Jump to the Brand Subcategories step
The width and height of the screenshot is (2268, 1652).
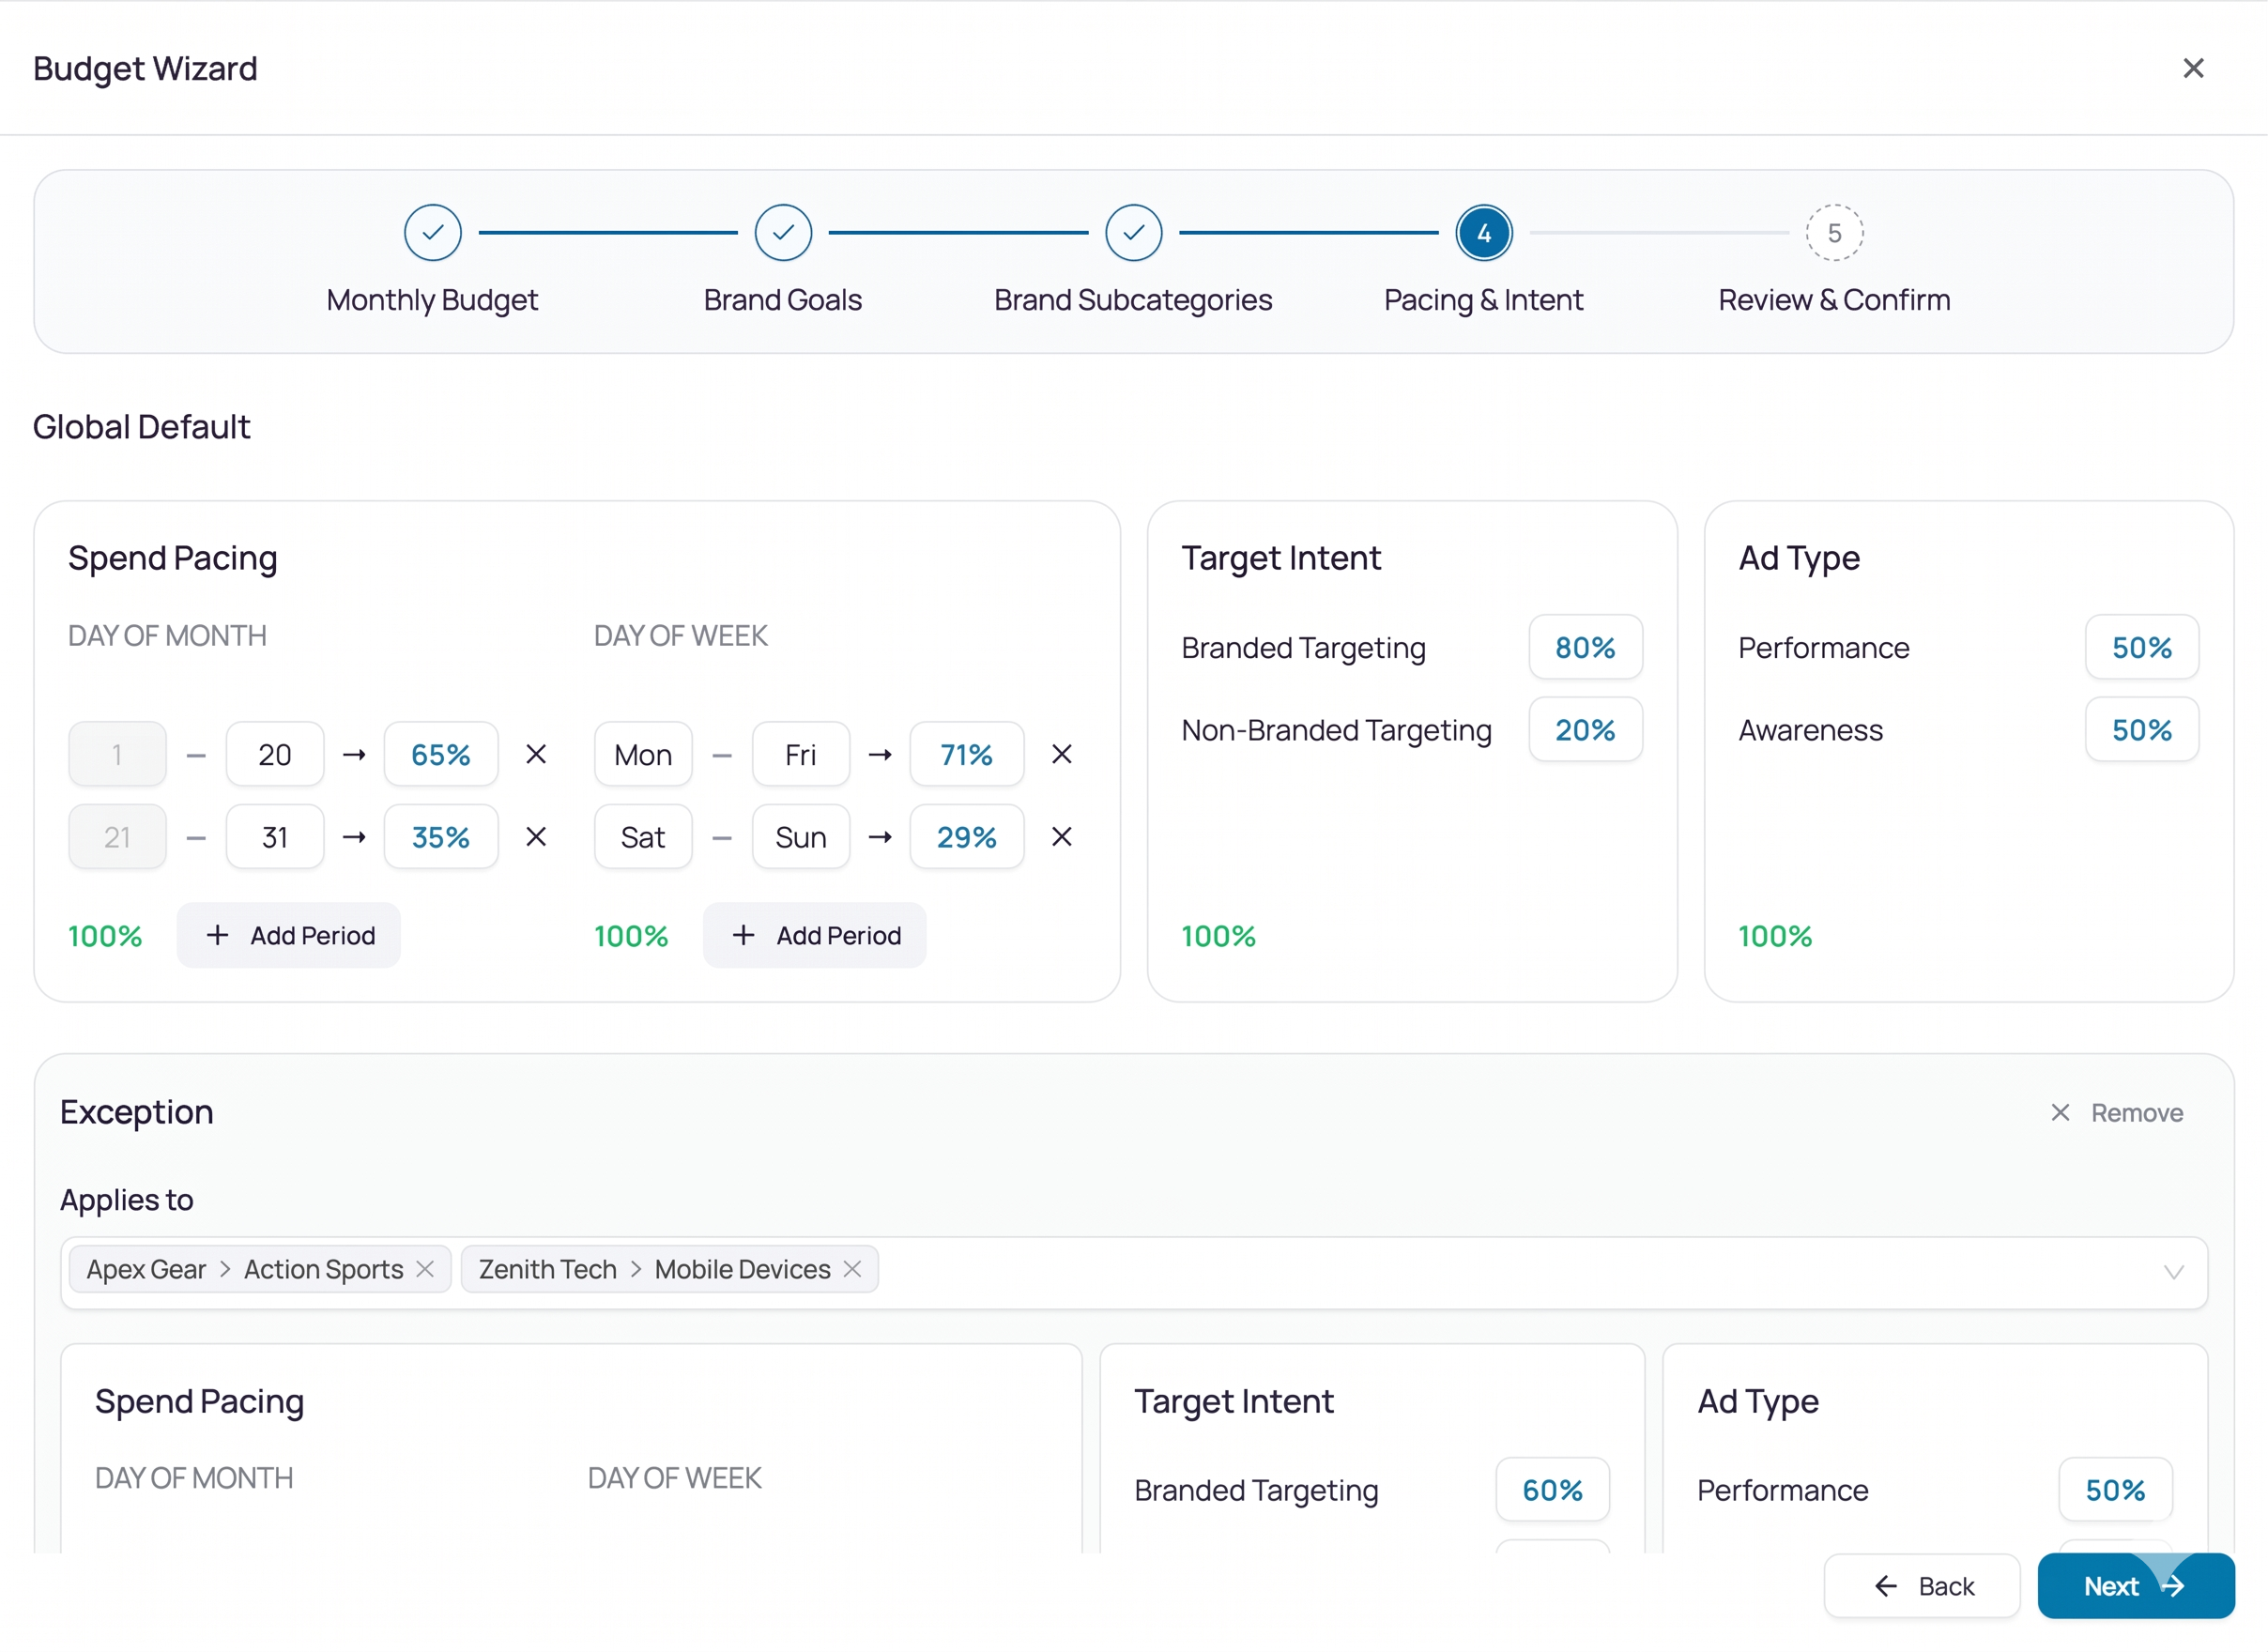coord(1133,233)
